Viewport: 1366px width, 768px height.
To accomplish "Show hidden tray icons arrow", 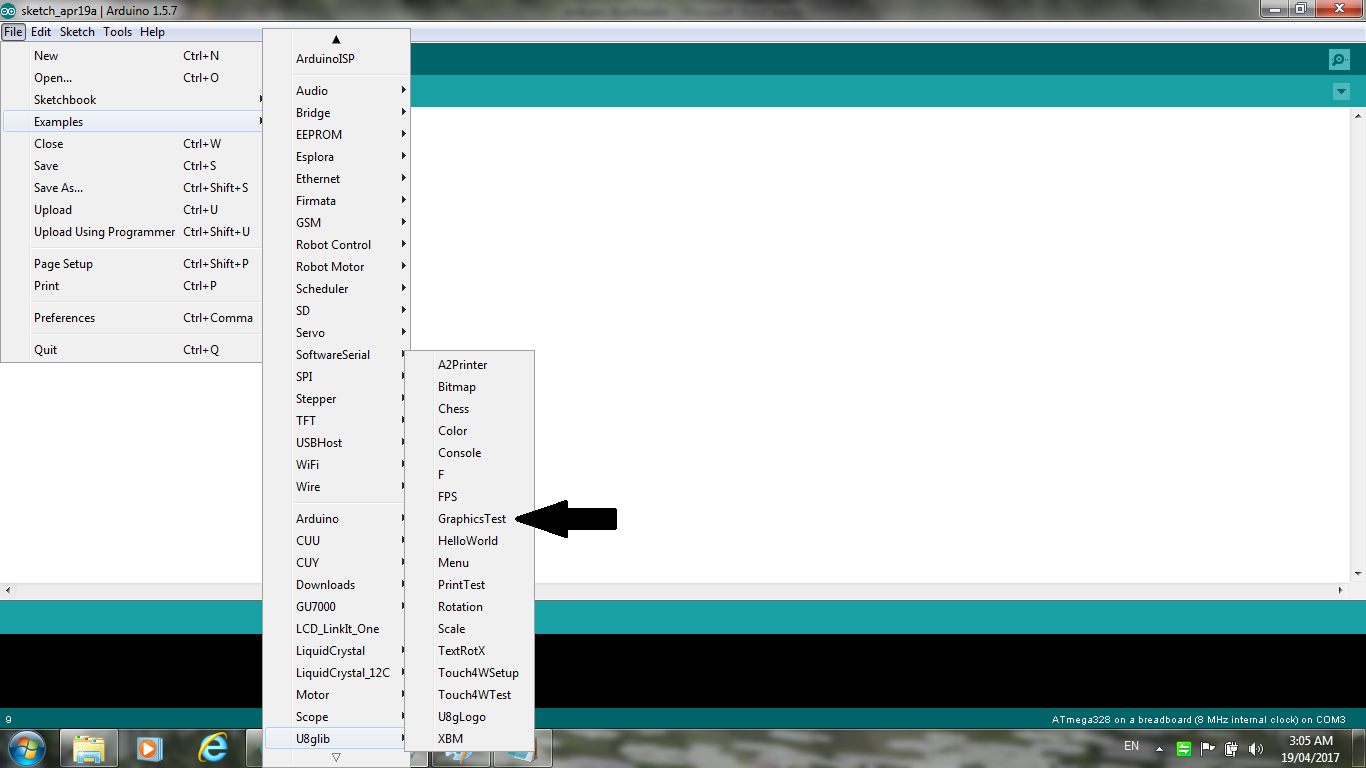I will [x=1159, y=748].
